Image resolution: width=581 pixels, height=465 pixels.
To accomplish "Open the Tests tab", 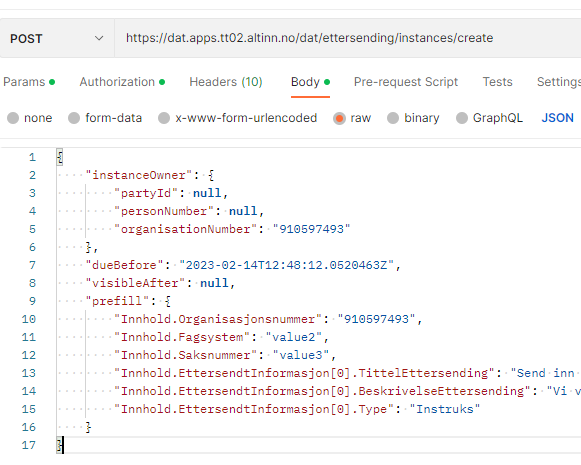I will (497, 82).
